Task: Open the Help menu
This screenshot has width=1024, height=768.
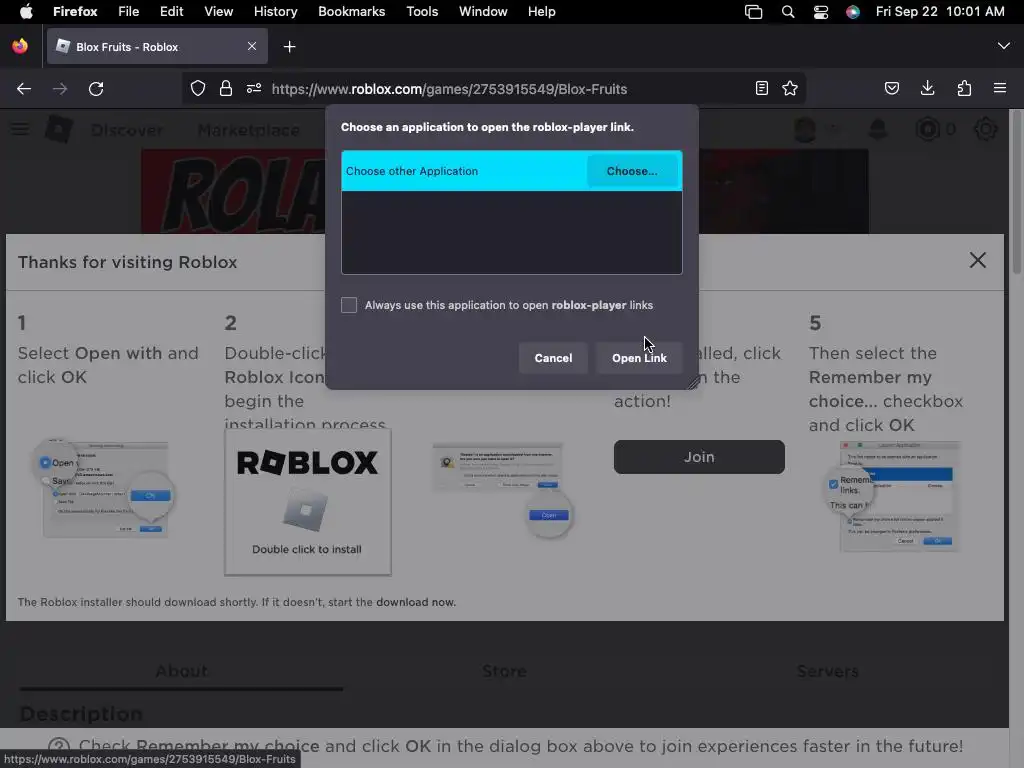Action: (x=541, y=11)
